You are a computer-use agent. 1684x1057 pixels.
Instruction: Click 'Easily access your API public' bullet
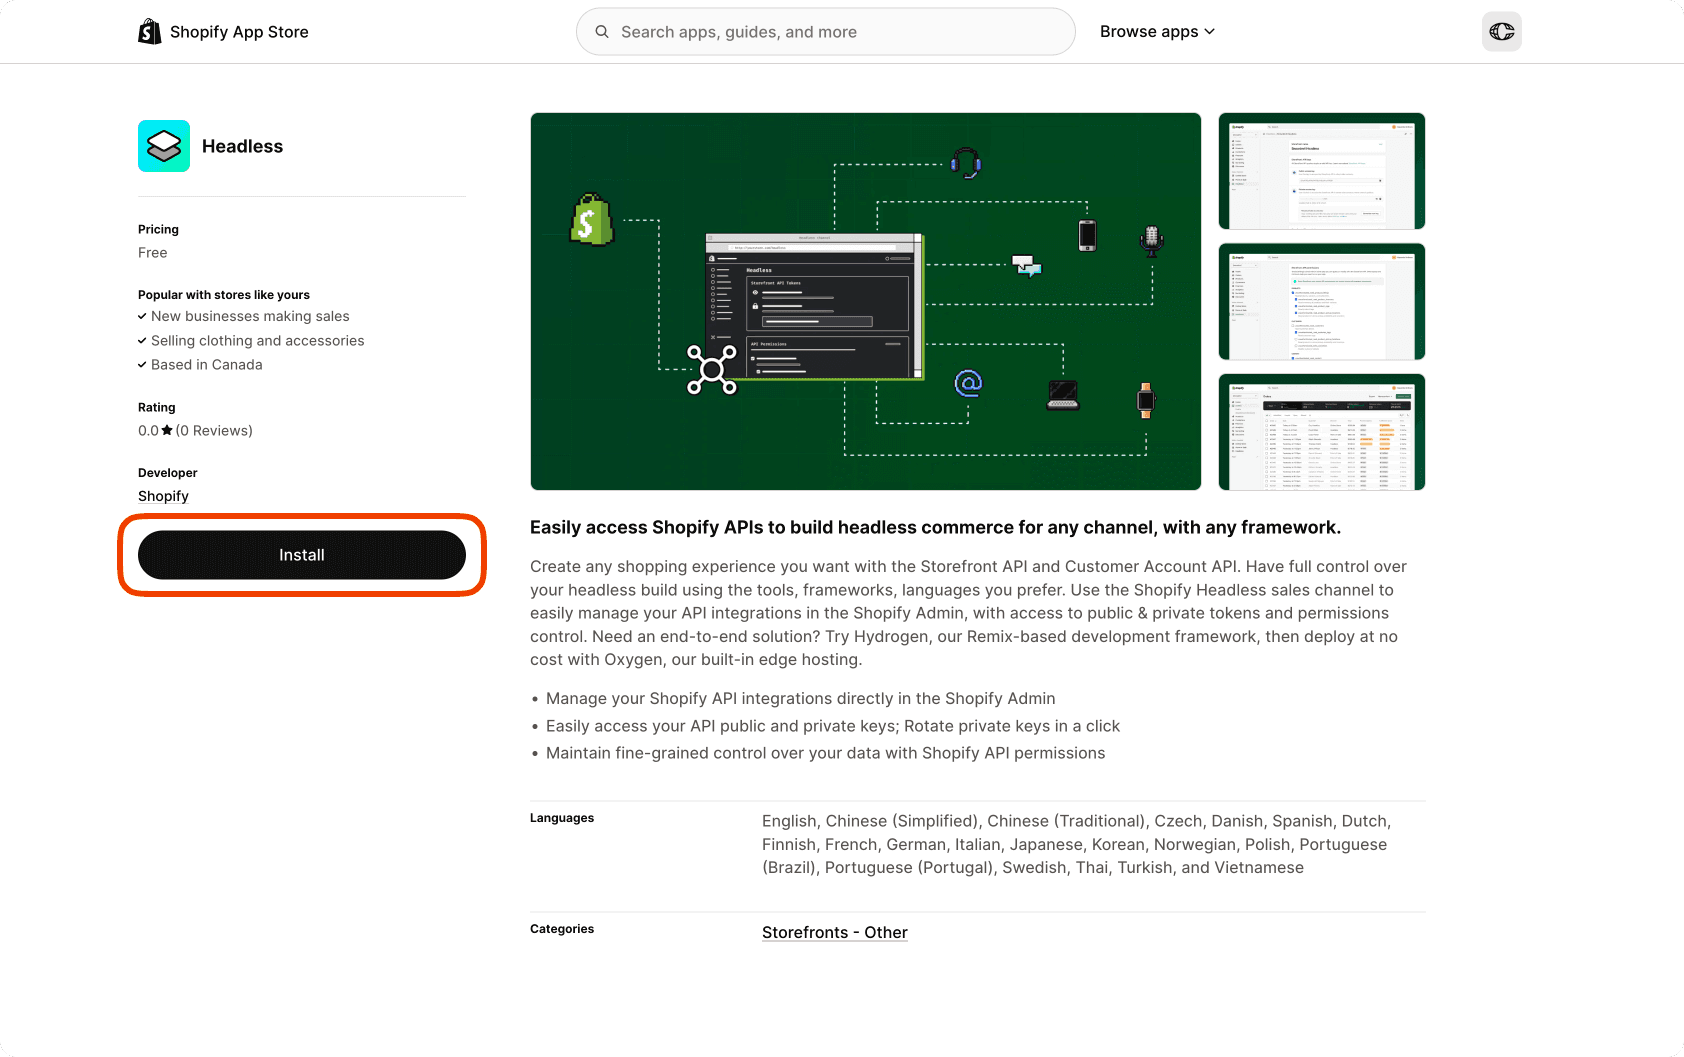pos(833,726)
